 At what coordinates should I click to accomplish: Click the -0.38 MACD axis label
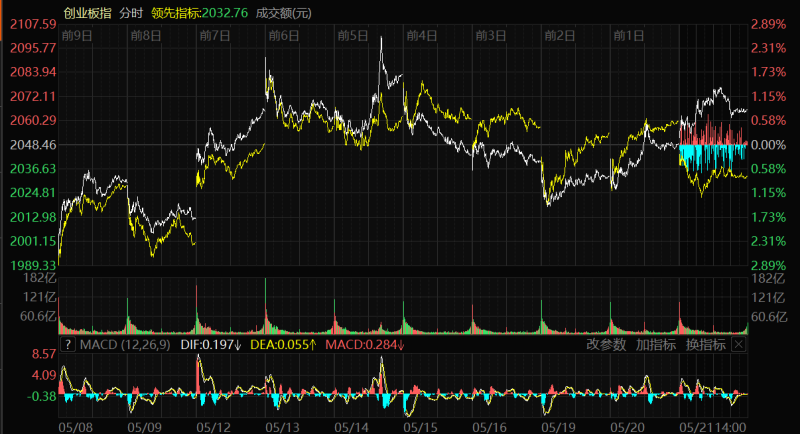pyautogui.click(x=41, y=396)
